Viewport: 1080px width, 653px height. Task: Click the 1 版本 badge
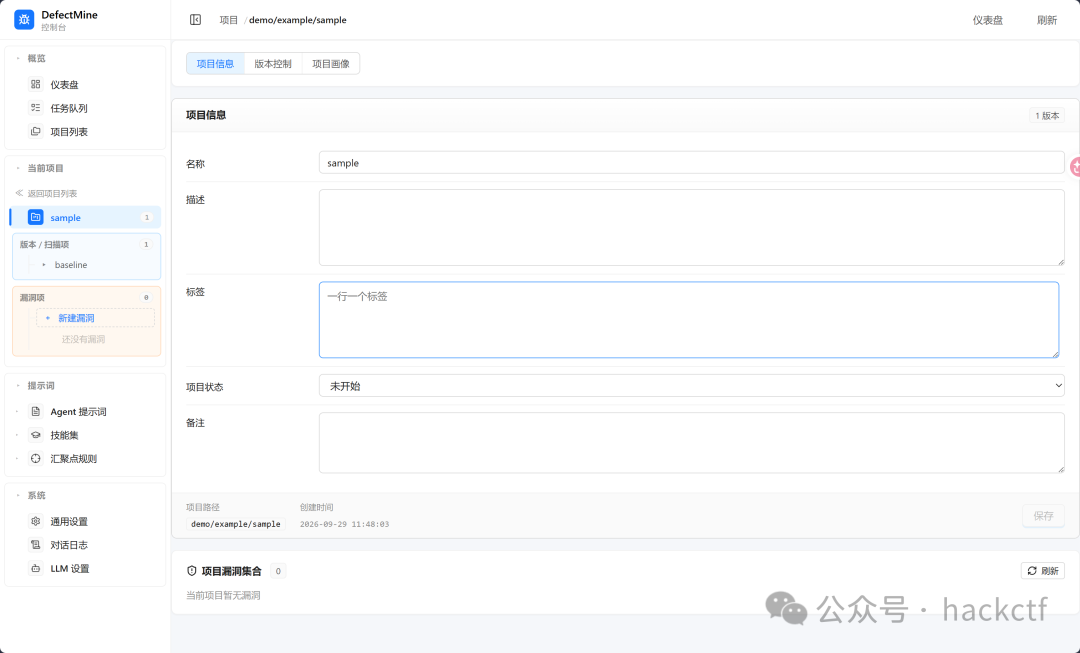coord(1047,115)
